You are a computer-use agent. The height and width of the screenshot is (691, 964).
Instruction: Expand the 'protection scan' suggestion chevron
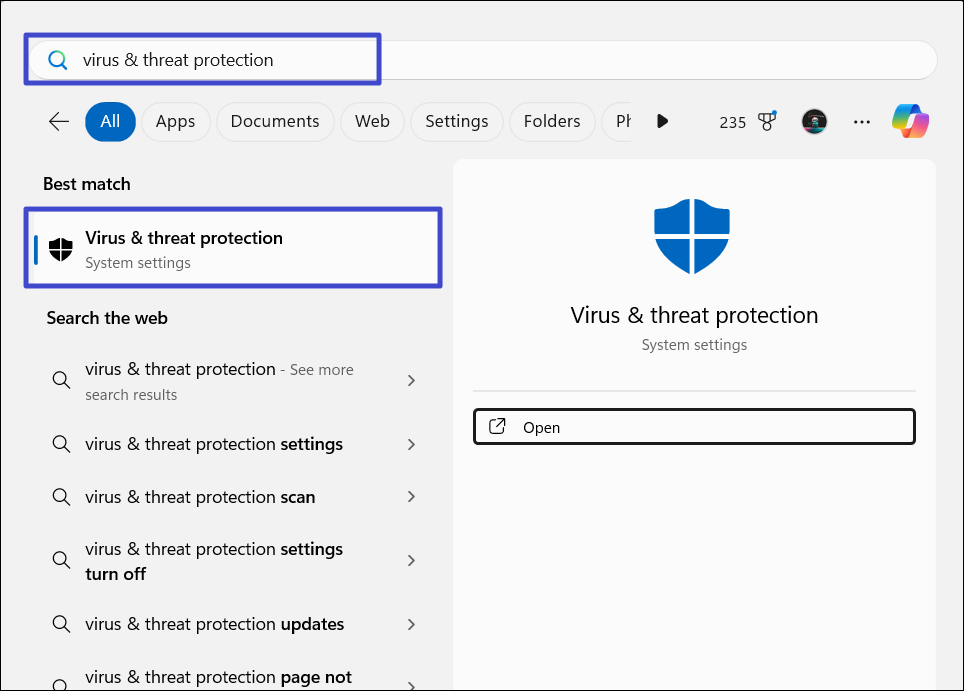coord(411,497)
